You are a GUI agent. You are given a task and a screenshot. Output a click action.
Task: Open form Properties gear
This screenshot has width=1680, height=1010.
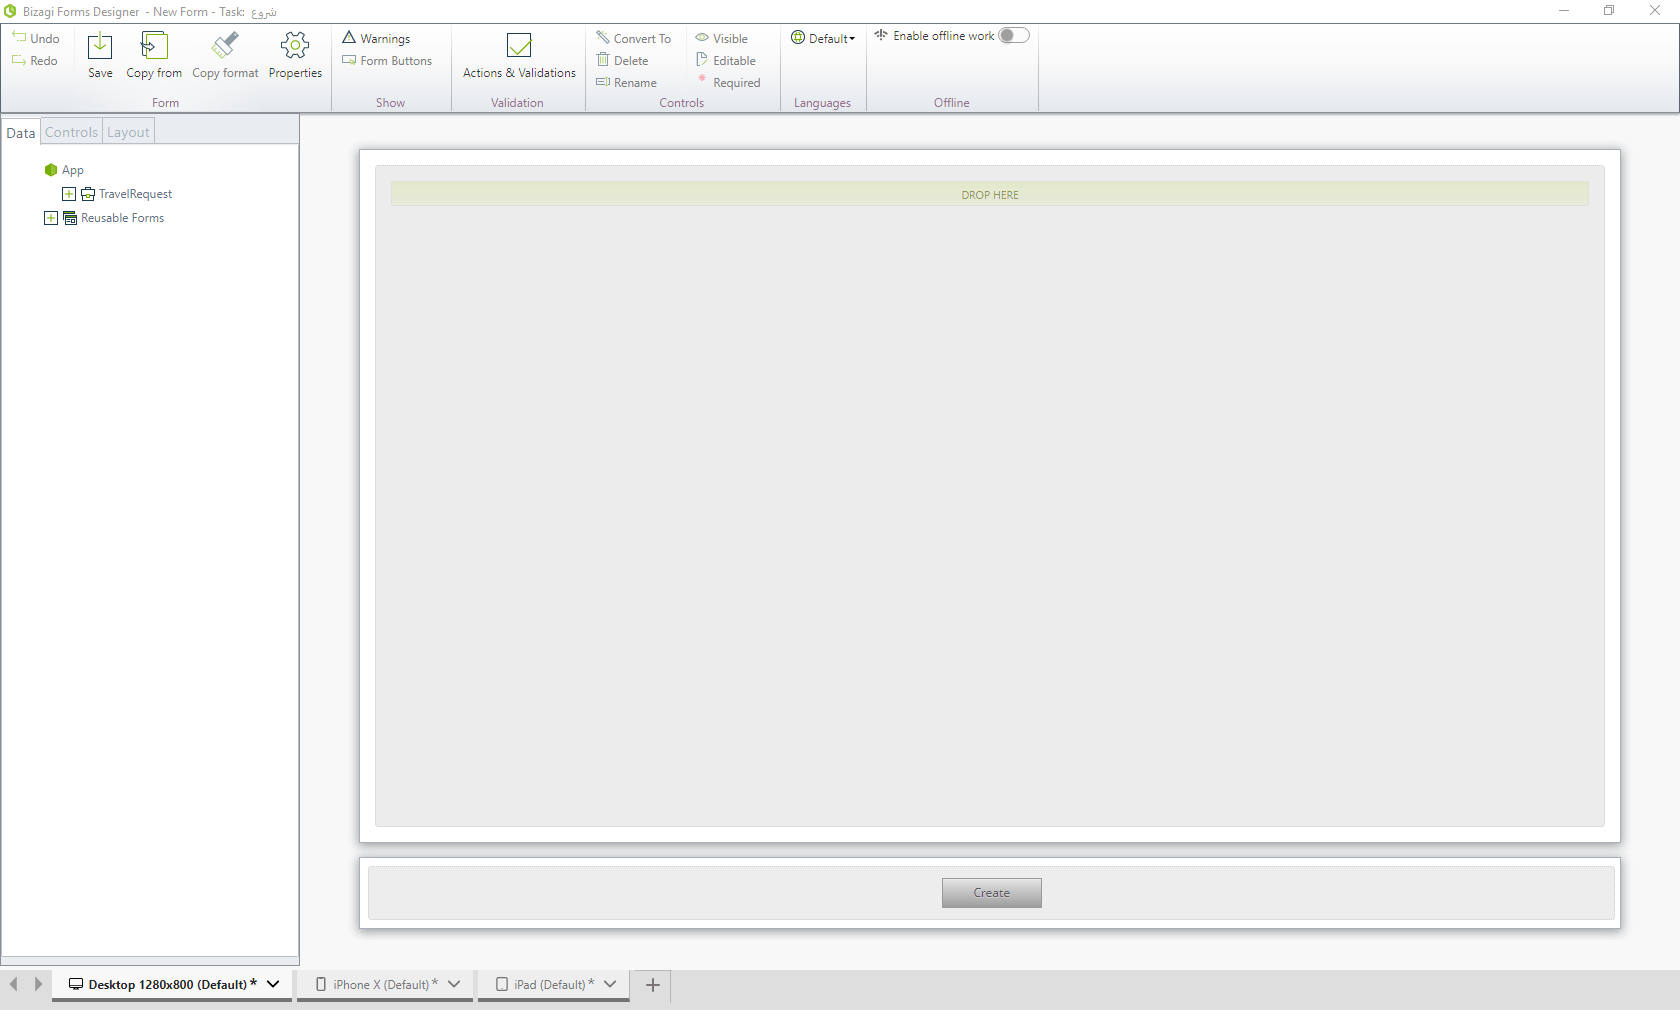tap(295, 46)
